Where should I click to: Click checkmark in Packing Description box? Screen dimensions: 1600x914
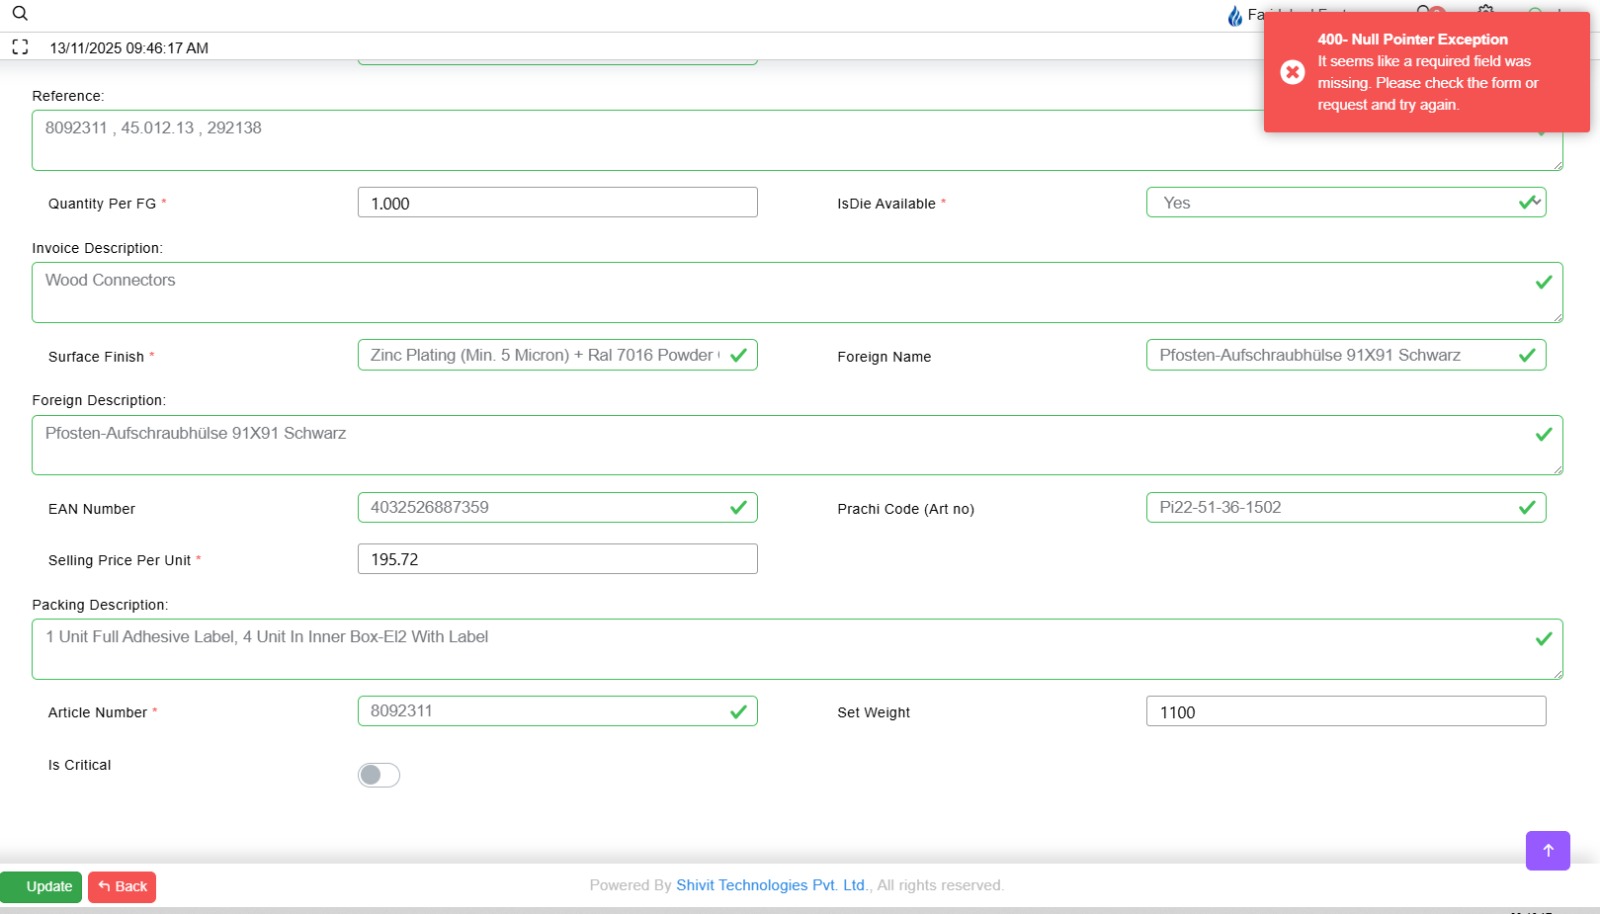point(1543,638)
